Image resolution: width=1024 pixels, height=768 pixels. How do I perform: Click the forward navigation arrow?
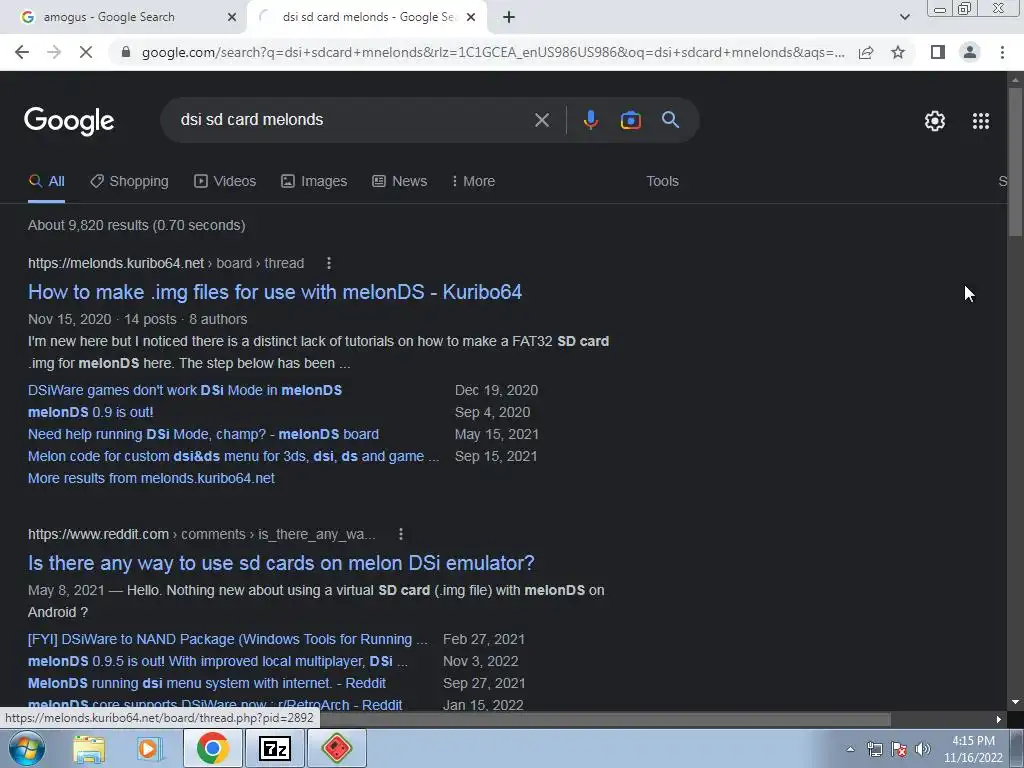(x=54, y=52)
